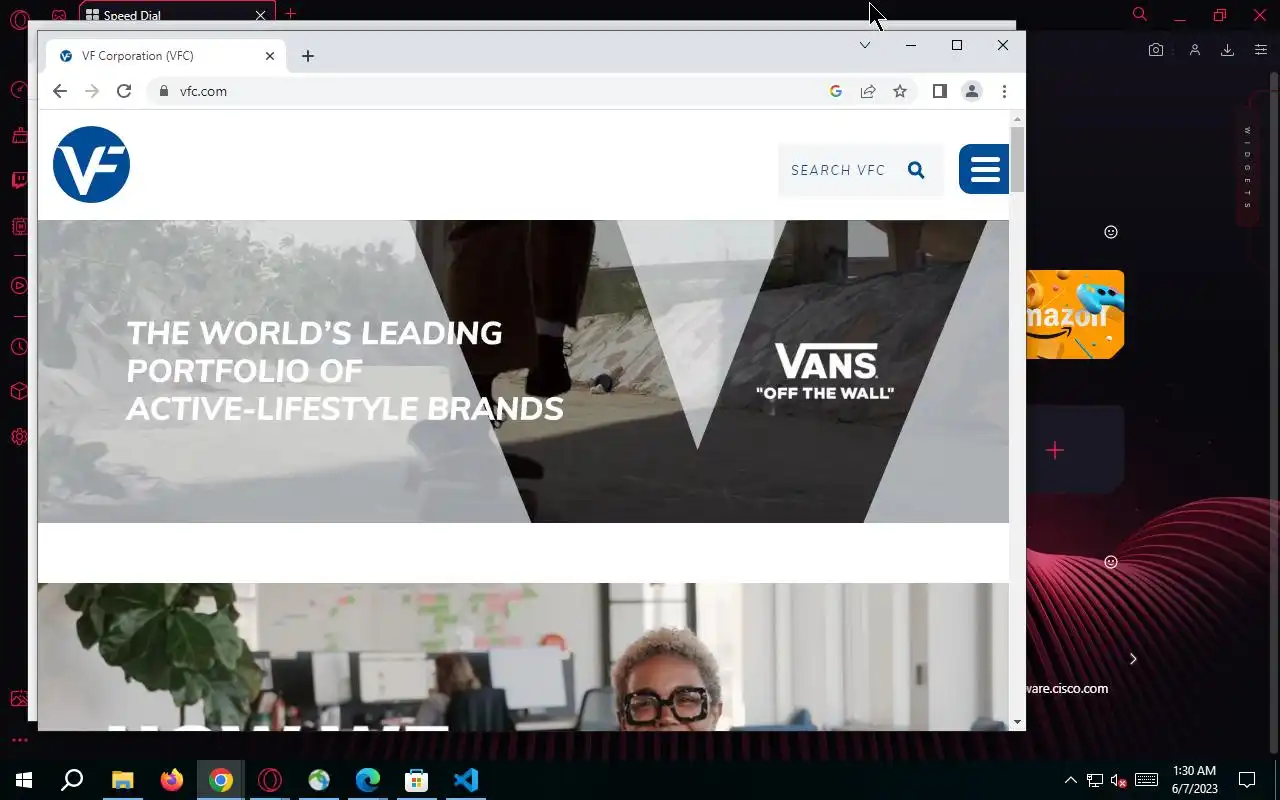
Task: Click the VF logo on the page
Action: pos(91,164)
